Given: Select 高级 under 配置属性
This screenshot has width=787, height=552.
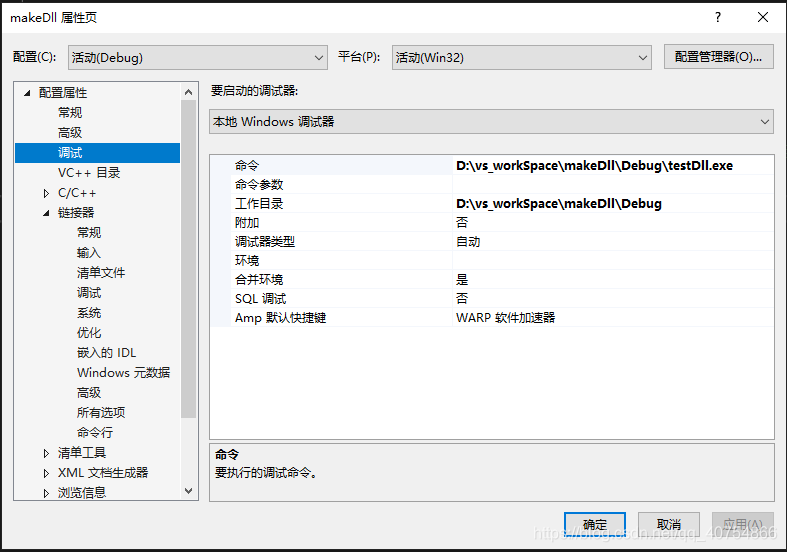Looking at the screenshot, I should (x=70, y=133).
